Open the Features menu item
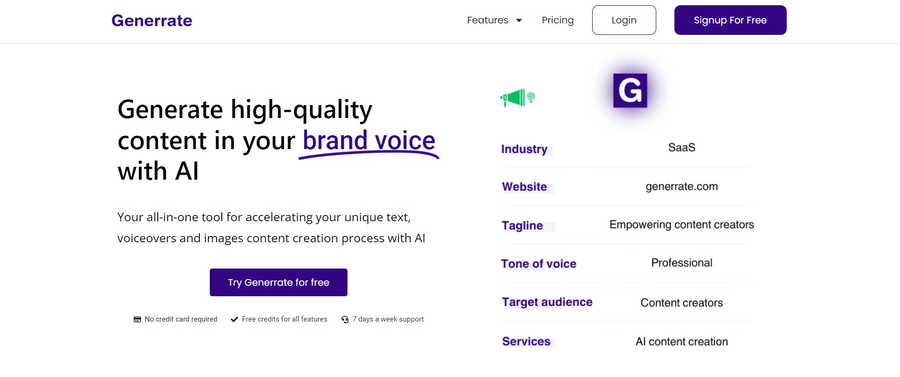The height and width of the screenshot is (377, 900). pyautogui.click(x=487, y=20)
